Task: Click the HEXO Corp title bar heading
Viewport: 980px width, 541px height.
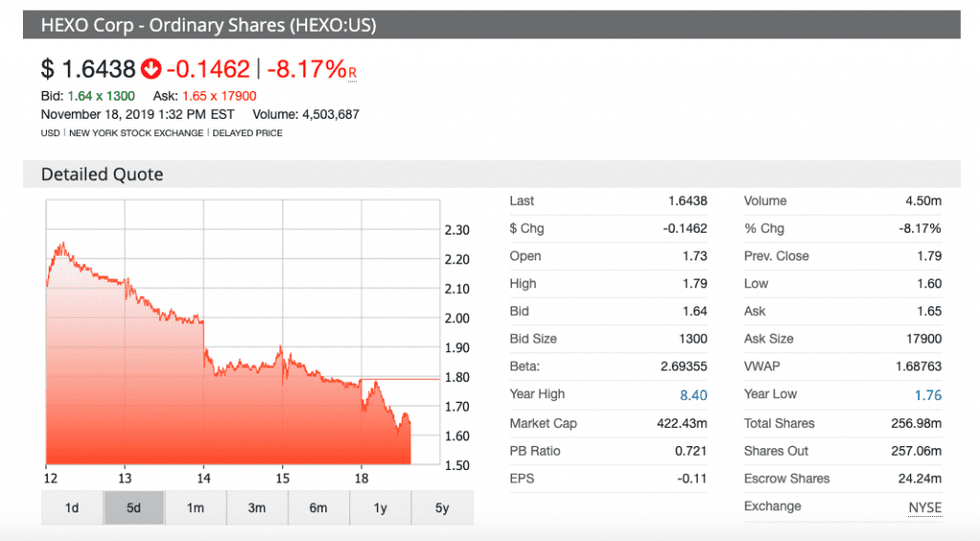Action: click(208, 25)
